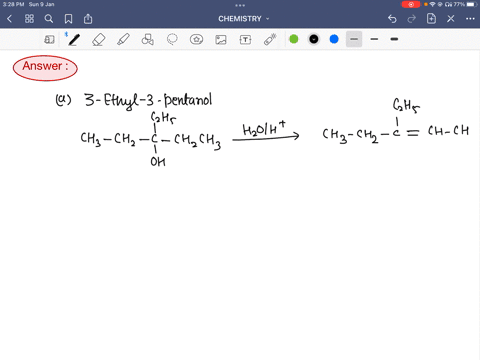This screenshot has width=480, height=360.
Task: Open the search tool
Action: coord(49,19)
